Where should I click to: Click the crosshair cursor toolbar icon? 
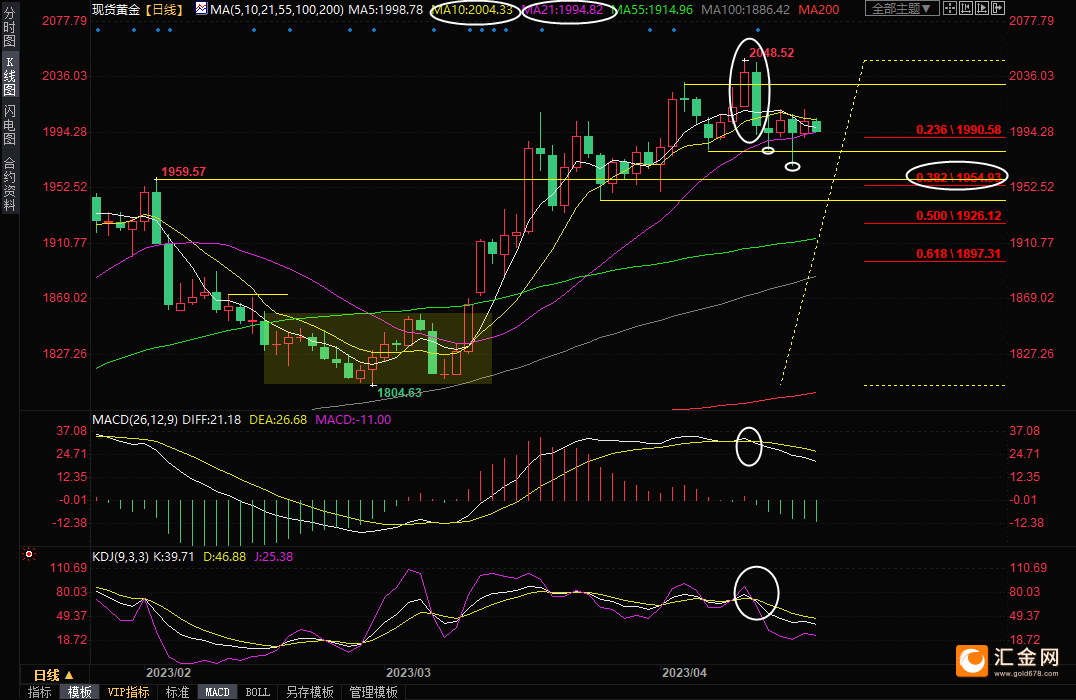950,8
